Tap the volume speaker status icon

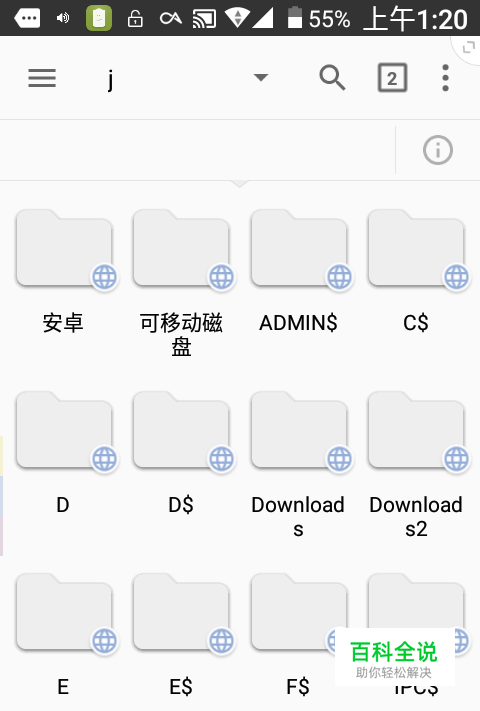point(63,19)
